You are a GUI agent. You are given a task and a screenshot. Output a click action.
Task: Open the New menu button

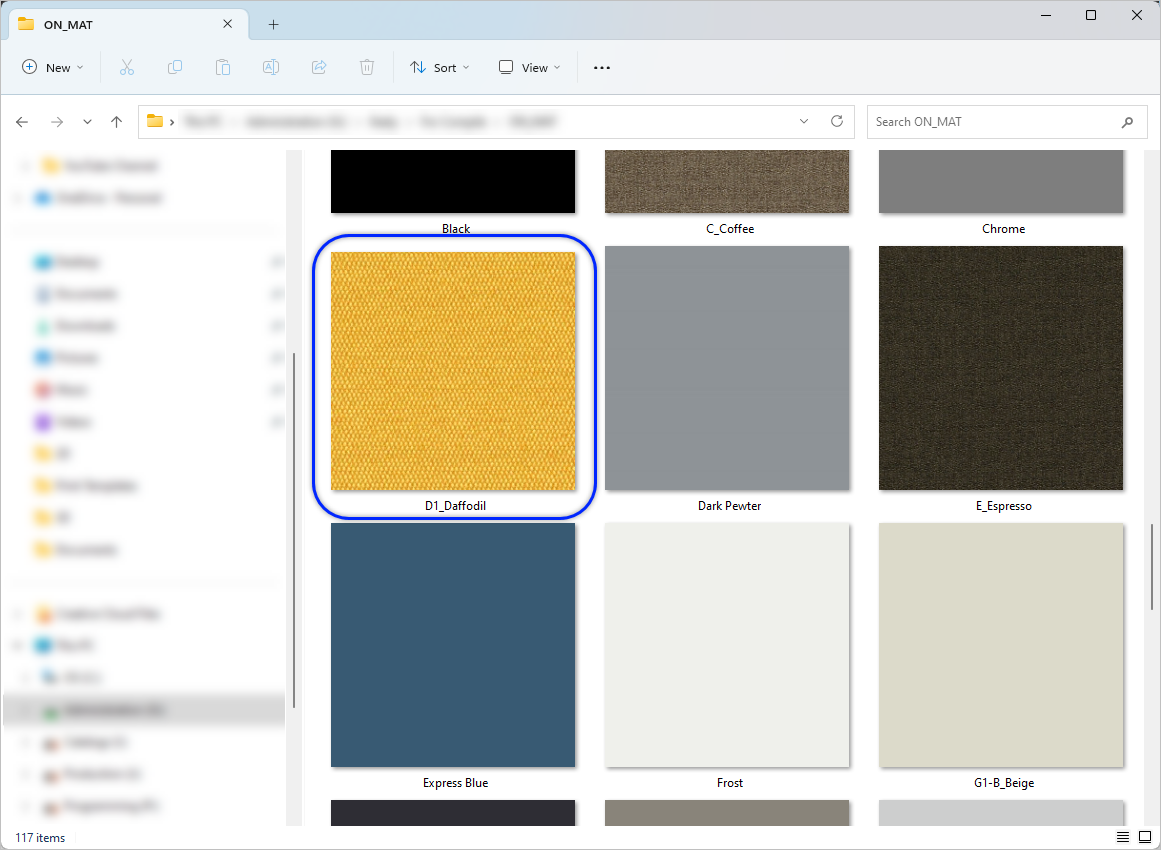pyautogui.click(x=52, y=67)
